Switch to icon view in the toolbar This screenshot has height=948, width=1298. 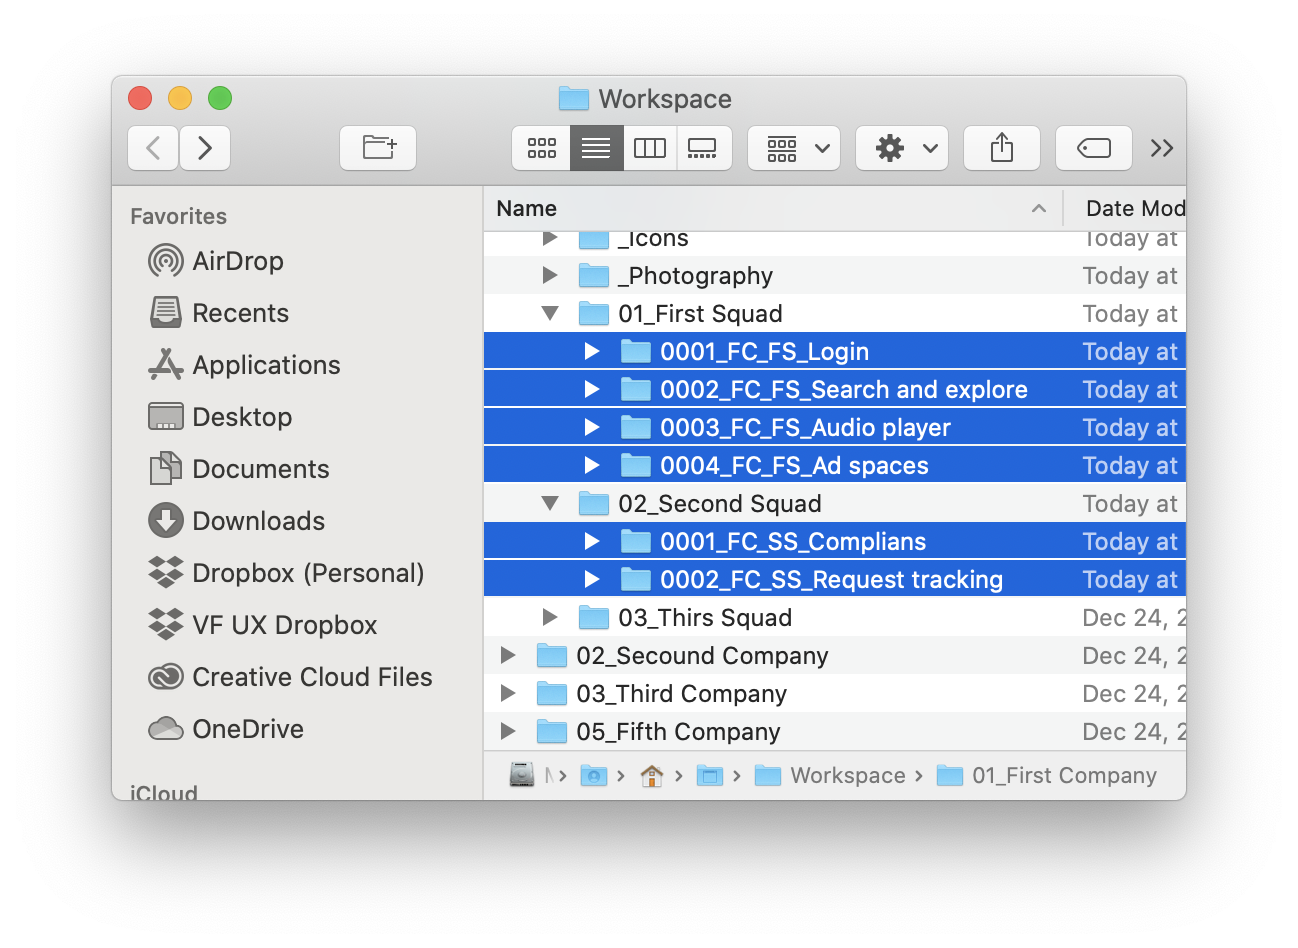pyautogui.click(x=541, y=147)
